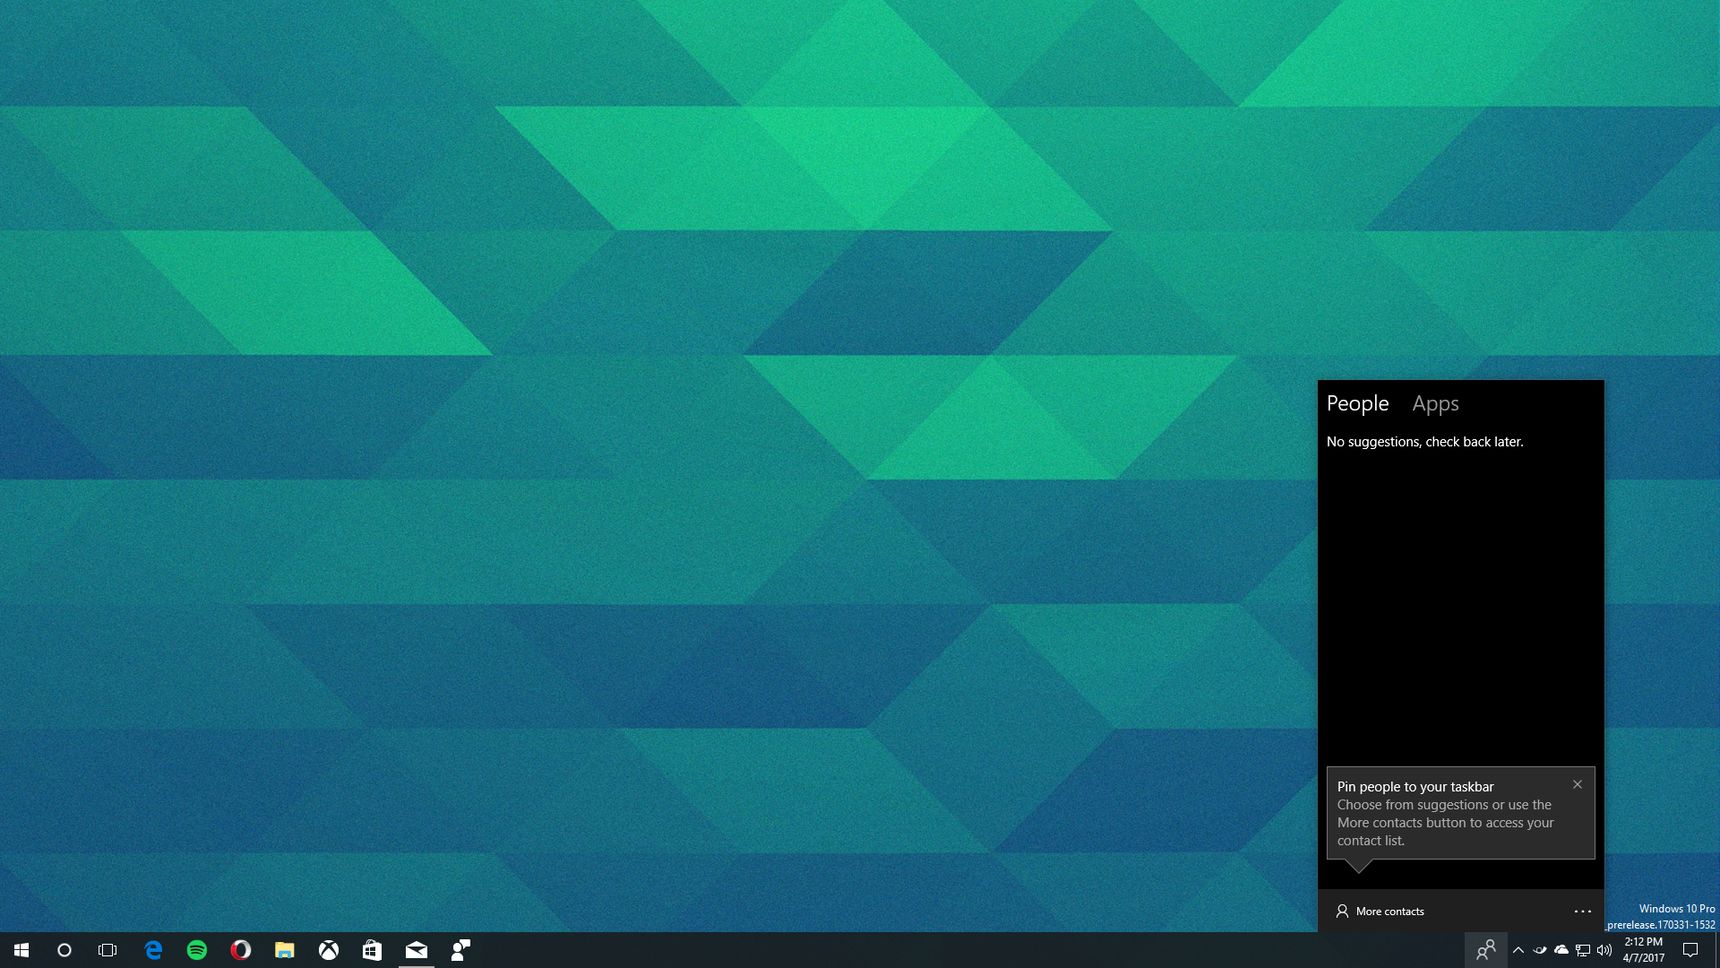
Task: Launch Microsoft Edge from the taskbar
Action: pos(153,950)
